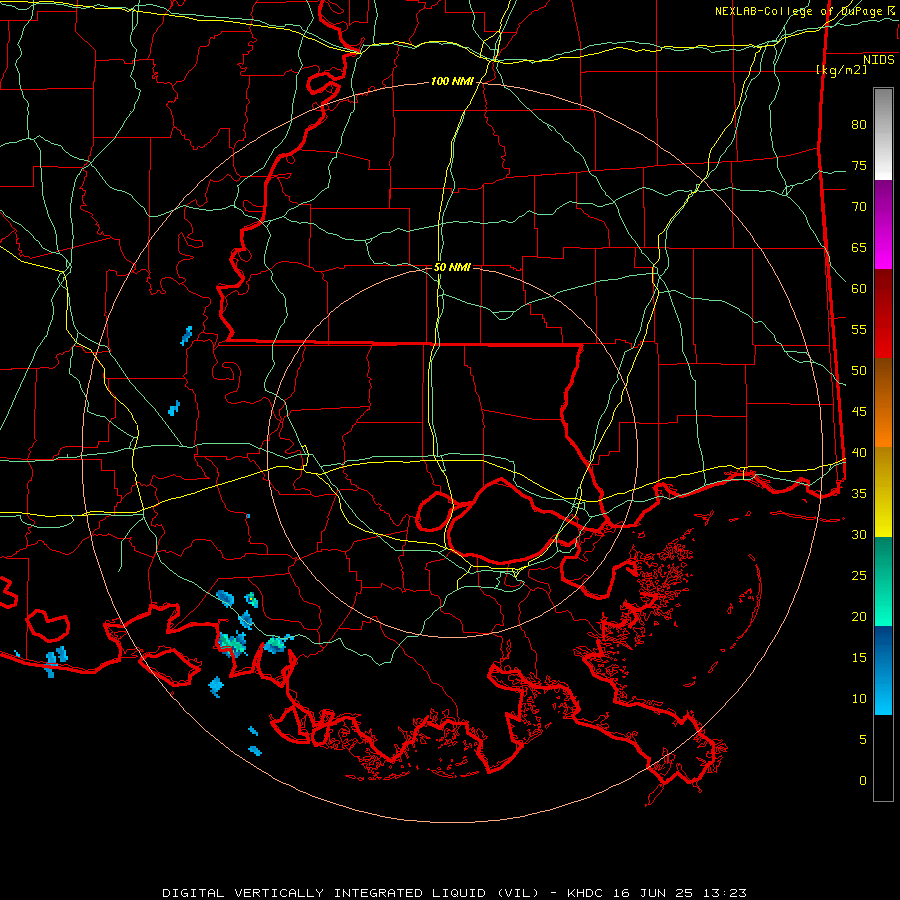Click the "80" value on the color scale
Screen dimensions: 900x900
(x=859, y=125)
